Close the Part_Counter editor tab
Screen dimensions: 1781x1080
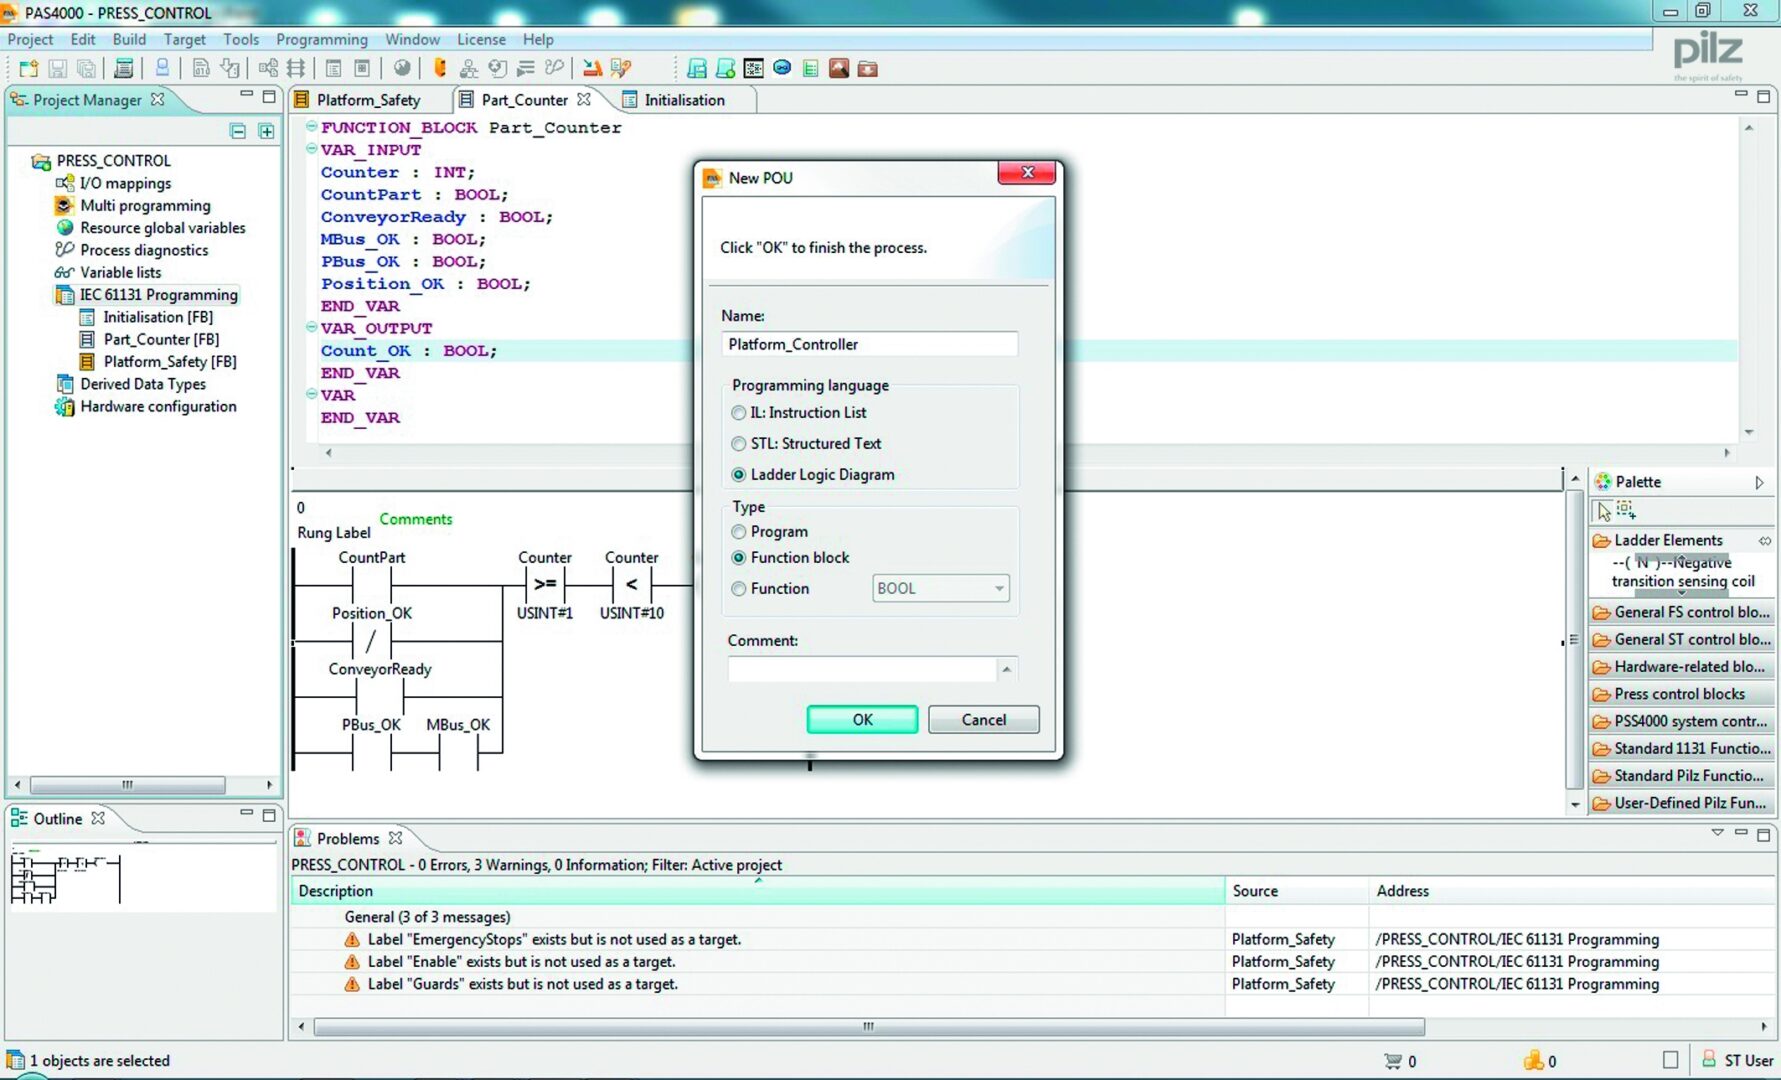pos(583,99)
